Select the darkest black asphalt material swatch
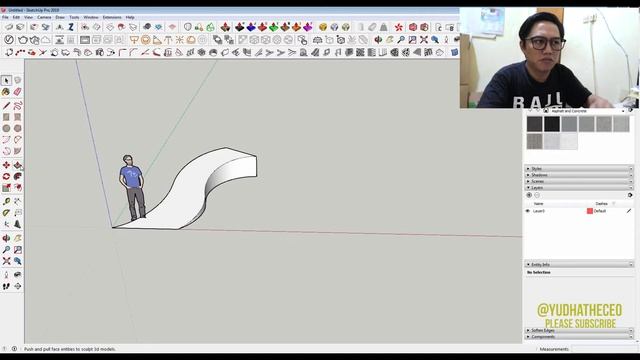 [x=552, y=124]
